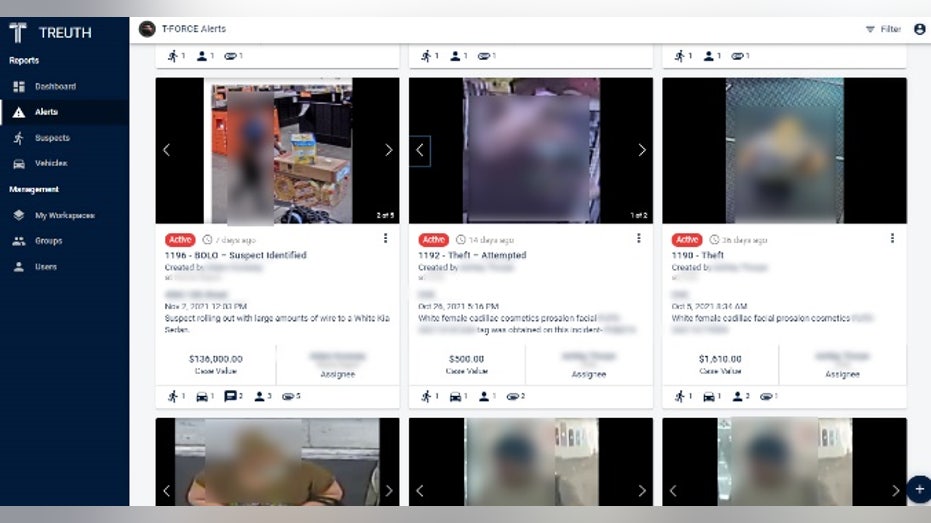Show previous image on alert 1196
This screenshot has width=931, height=523.
(x=167, y=150)
